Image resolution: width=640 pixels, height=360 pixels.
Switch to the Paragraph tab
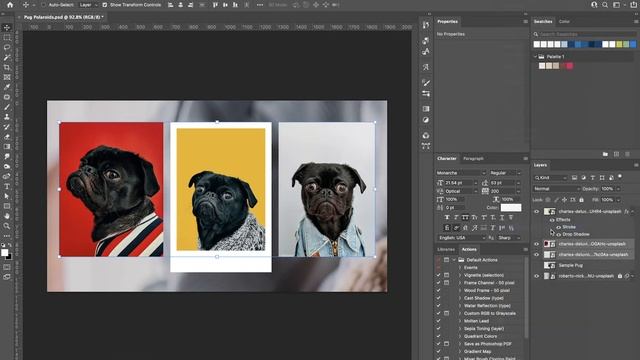pyautogui.click(x=473, y=158)
